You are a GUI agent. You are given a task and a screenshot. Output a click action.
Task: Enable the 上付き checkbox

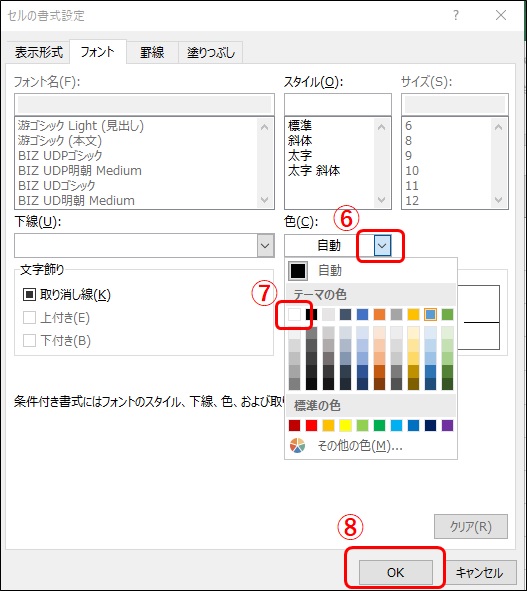click(29, 318)
